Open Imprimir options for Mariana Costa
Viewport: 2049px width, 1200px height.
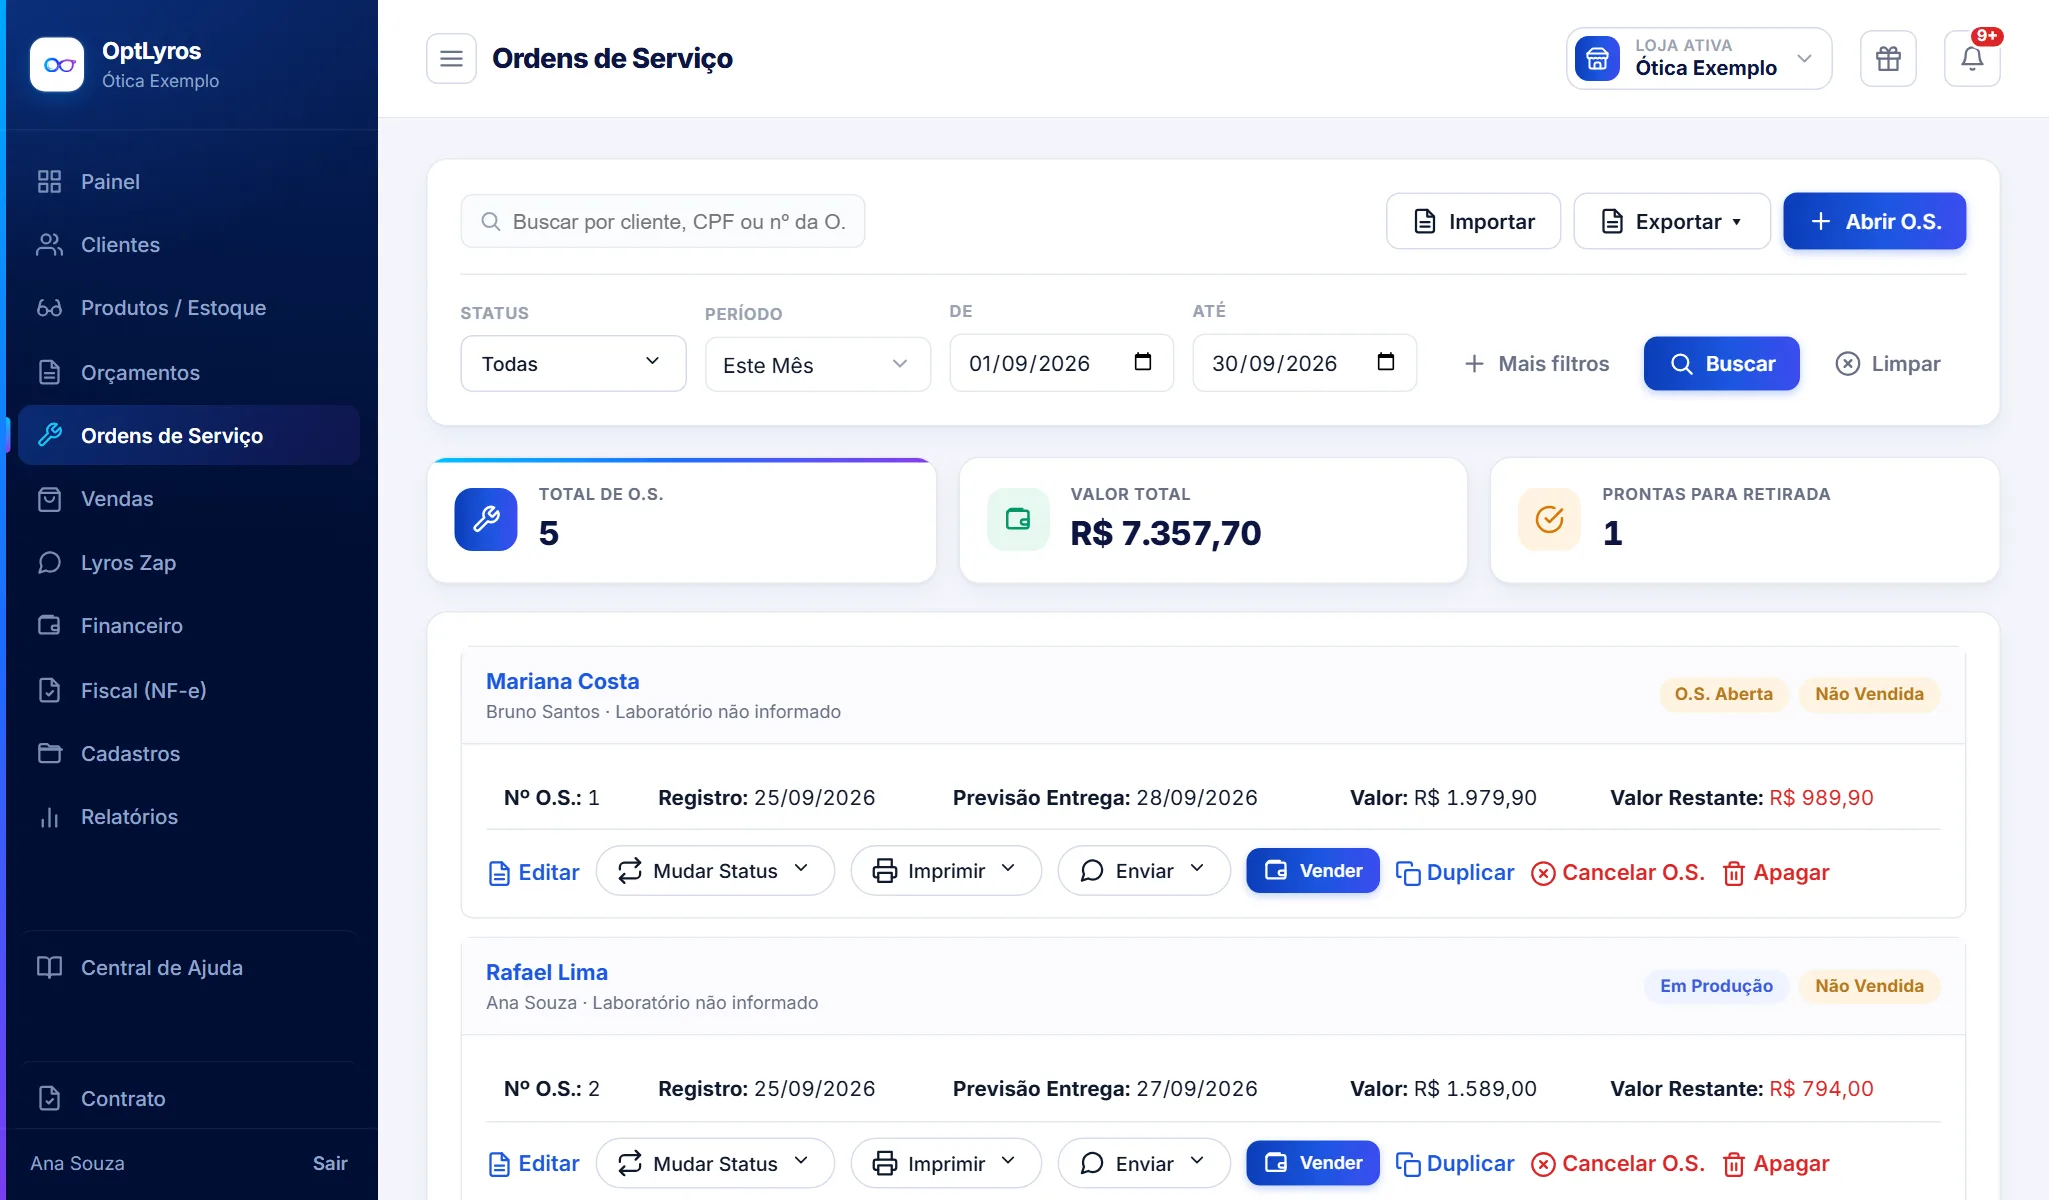(x=946, y=871)
